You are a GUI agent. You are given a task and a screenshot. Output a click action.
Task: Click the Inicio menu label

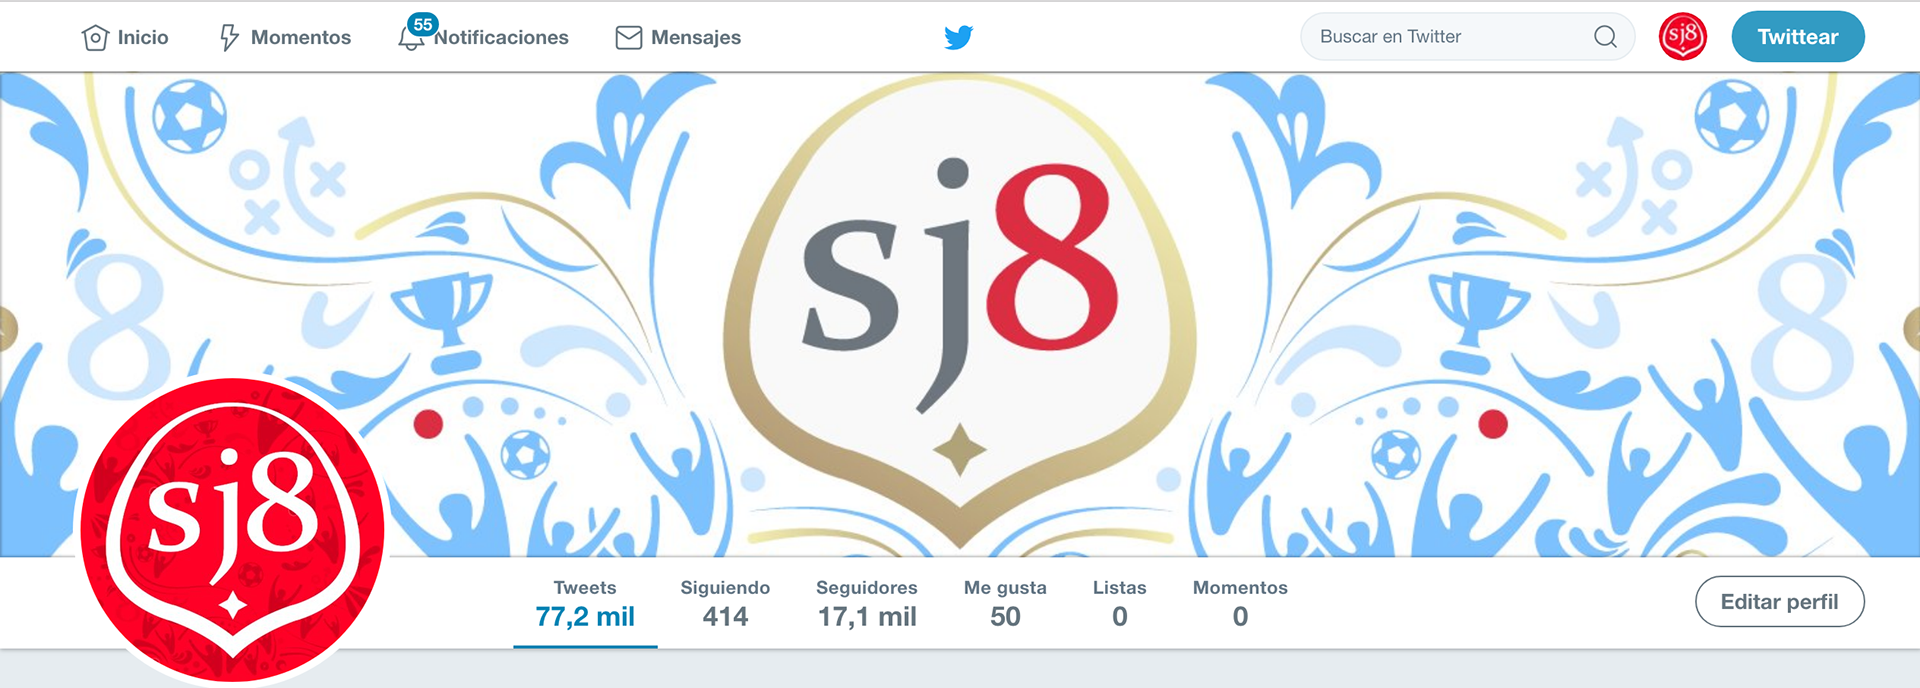point(143,38)
